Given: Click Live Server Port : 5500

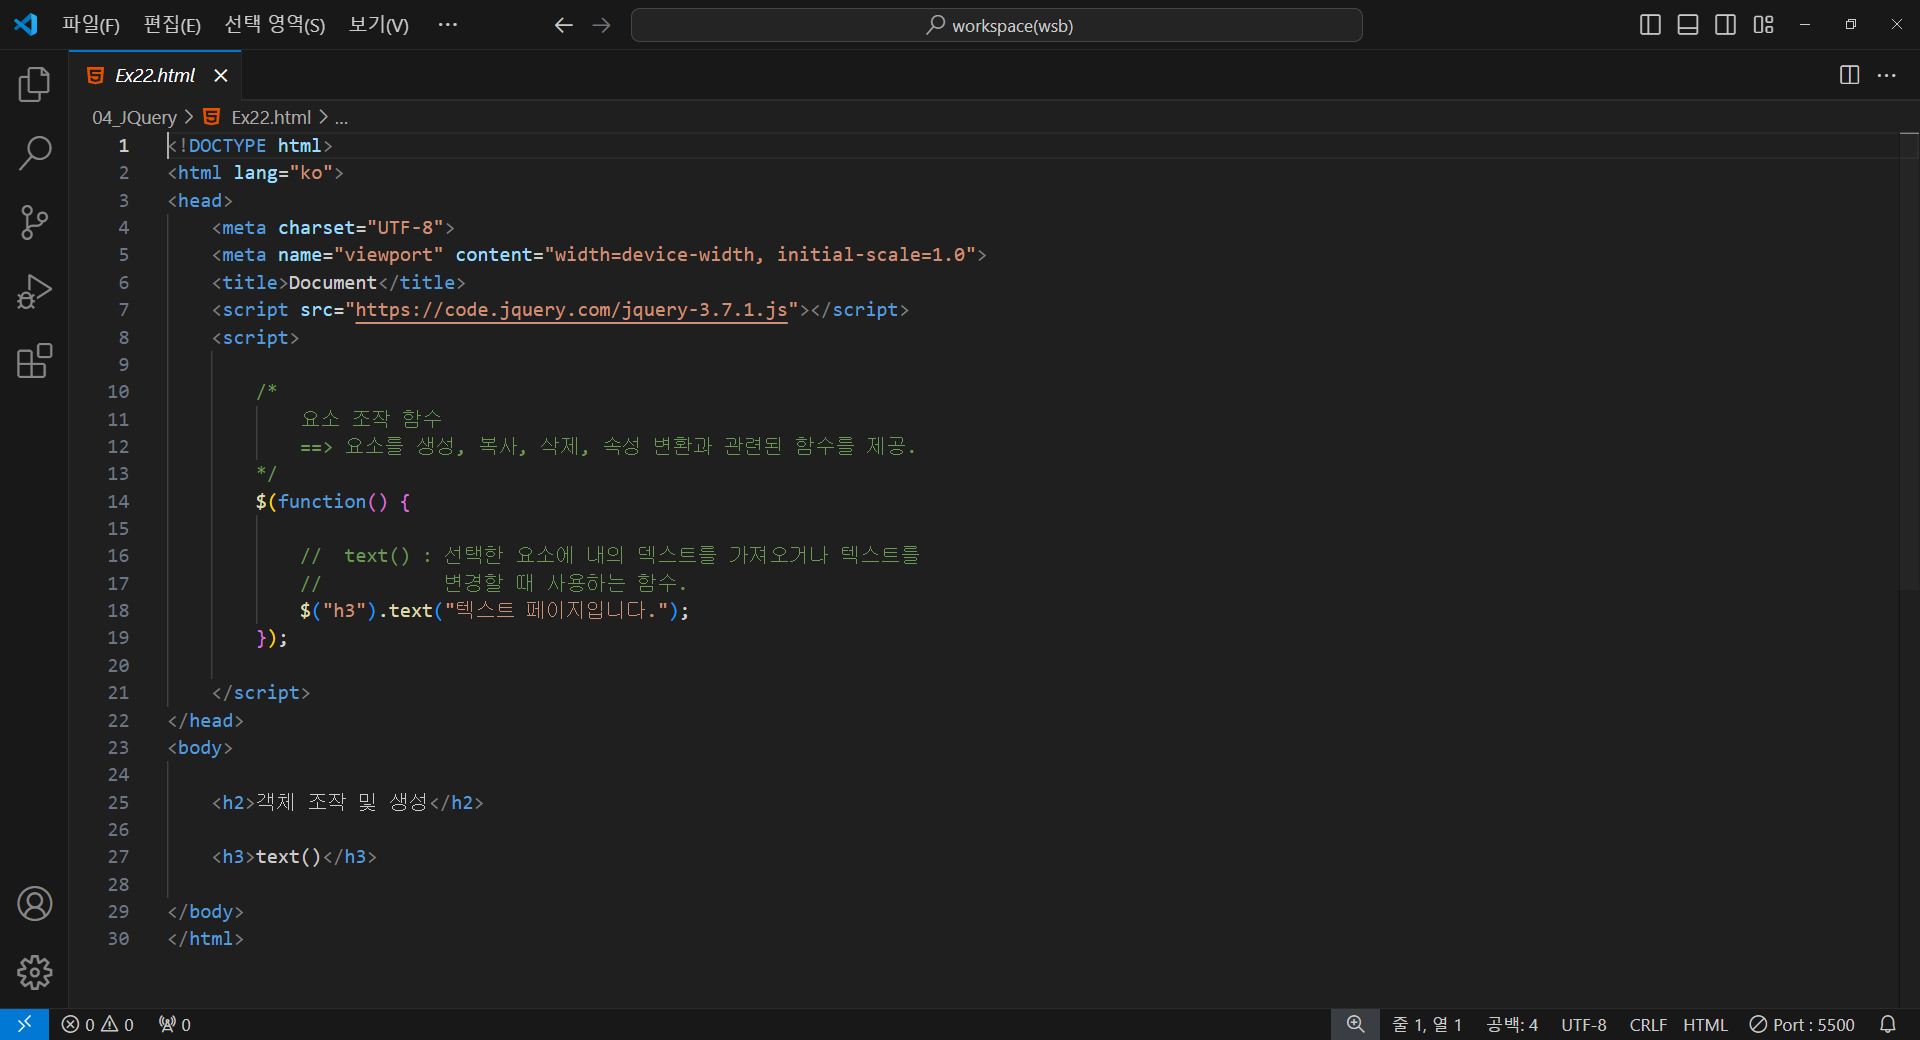Looking at the screenshot, I should point(1802,1024).
